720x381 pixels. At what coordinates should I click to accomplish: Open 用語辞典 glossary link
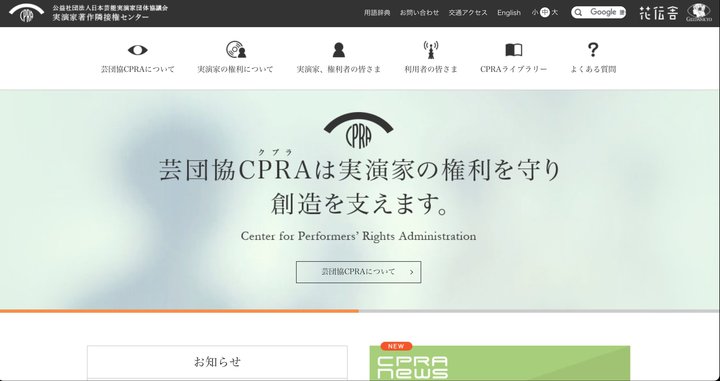377,13
